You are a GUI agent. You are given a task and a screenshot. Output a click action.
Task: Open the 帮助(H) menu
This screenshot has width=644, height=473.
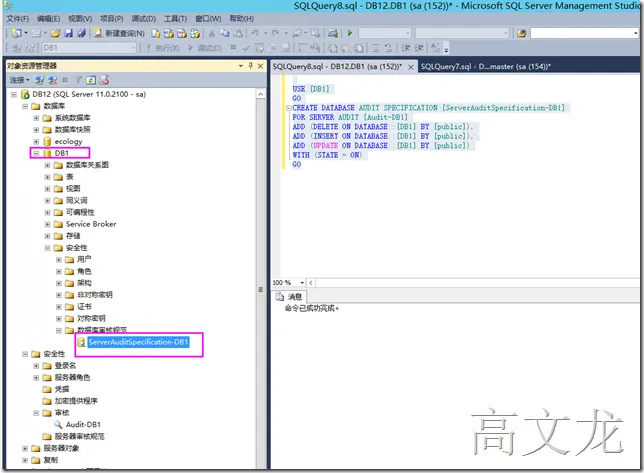[242, 19]
